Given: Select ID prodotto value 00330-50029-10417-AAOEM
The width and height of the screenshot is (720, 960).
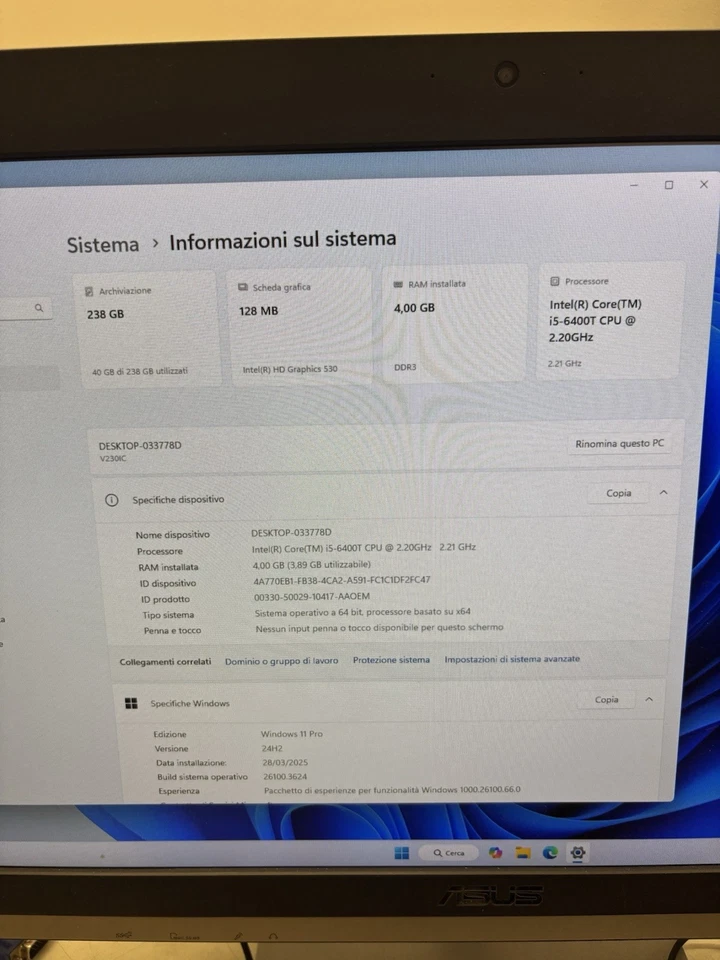Looking at the screenshot, I should (312, 596).
